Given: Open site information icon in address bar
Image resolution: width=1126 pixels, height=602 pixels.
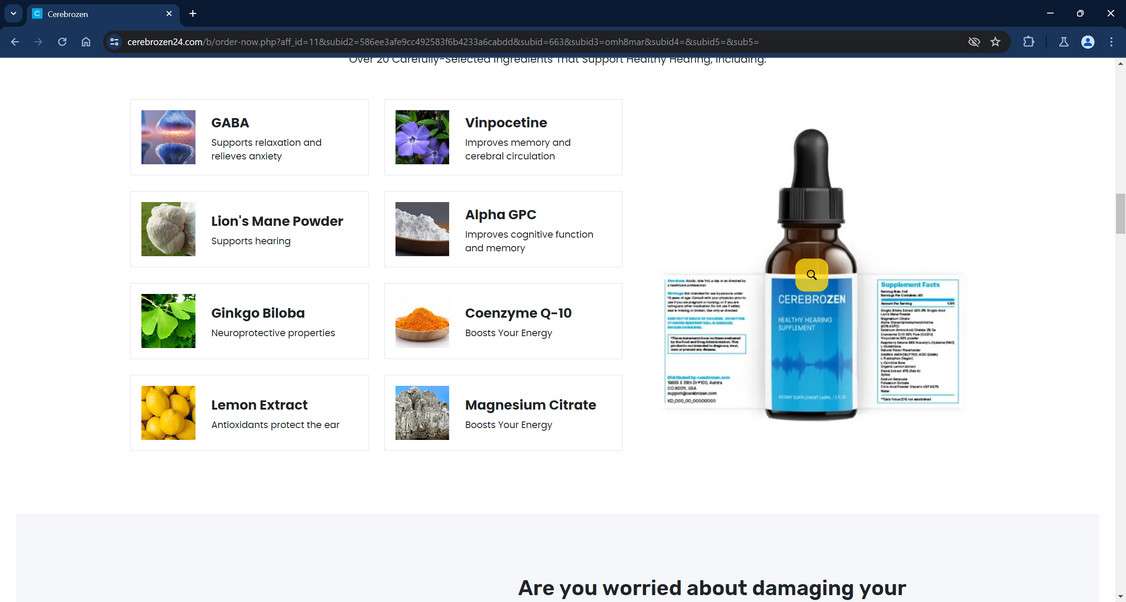Looking at the screenshot, I should 114,42.
